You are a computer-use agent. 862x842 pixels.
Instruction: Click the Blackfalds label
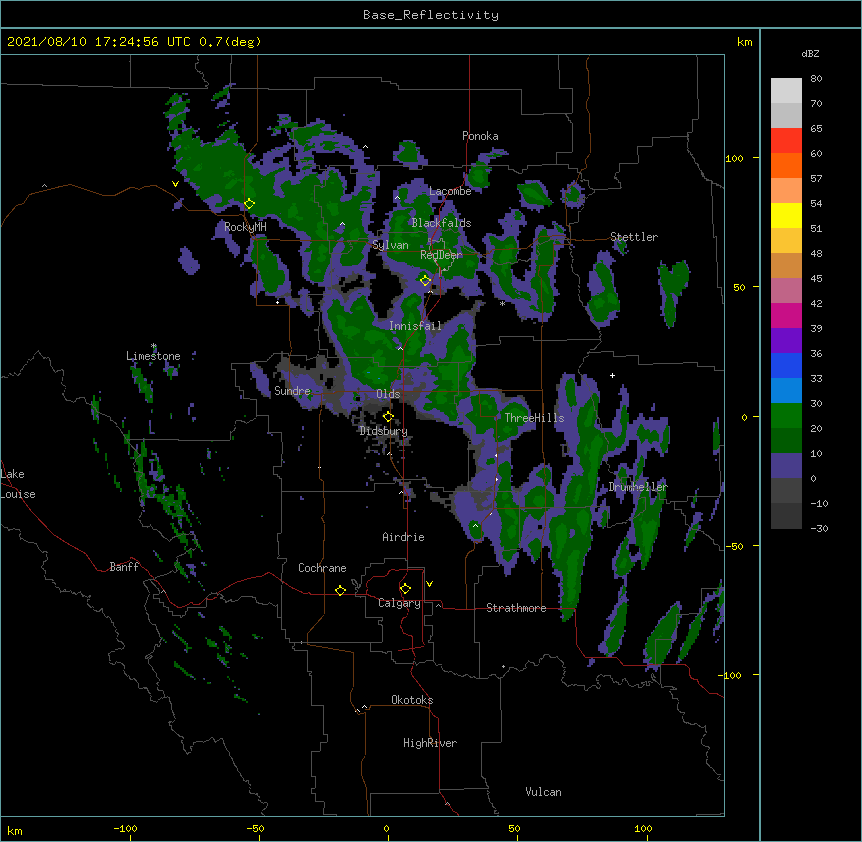[x=441, y=223]
